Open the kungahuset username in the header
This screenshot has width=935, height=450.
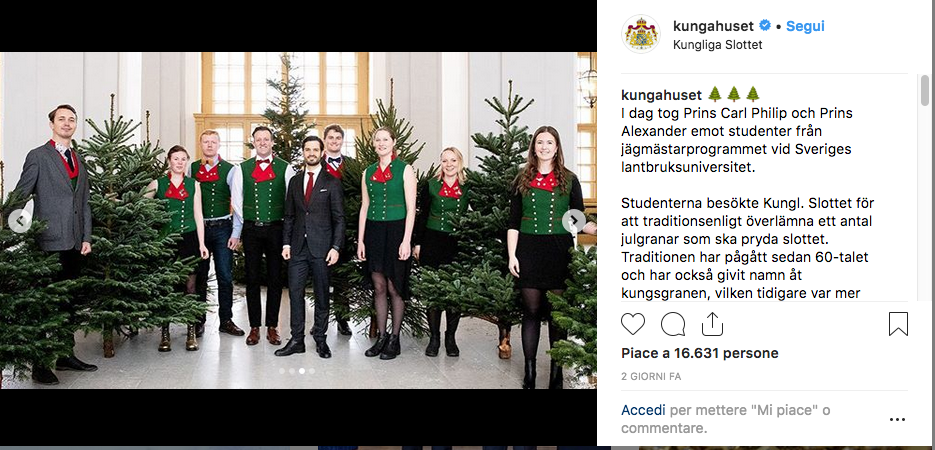(x=714, y=26)
